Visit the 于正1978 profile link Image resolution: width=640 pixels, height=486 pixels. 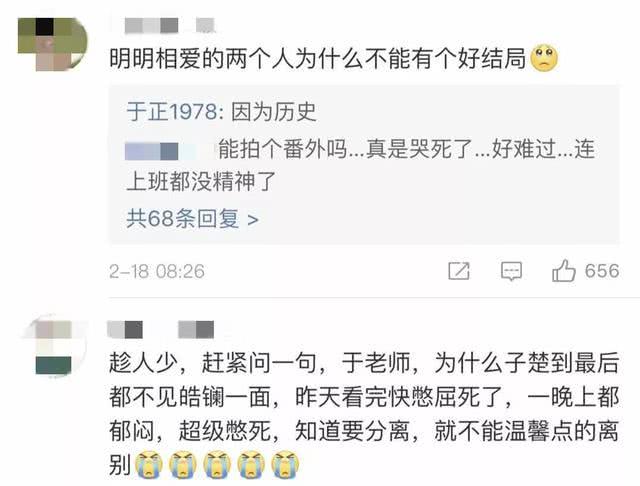[171, 111]
